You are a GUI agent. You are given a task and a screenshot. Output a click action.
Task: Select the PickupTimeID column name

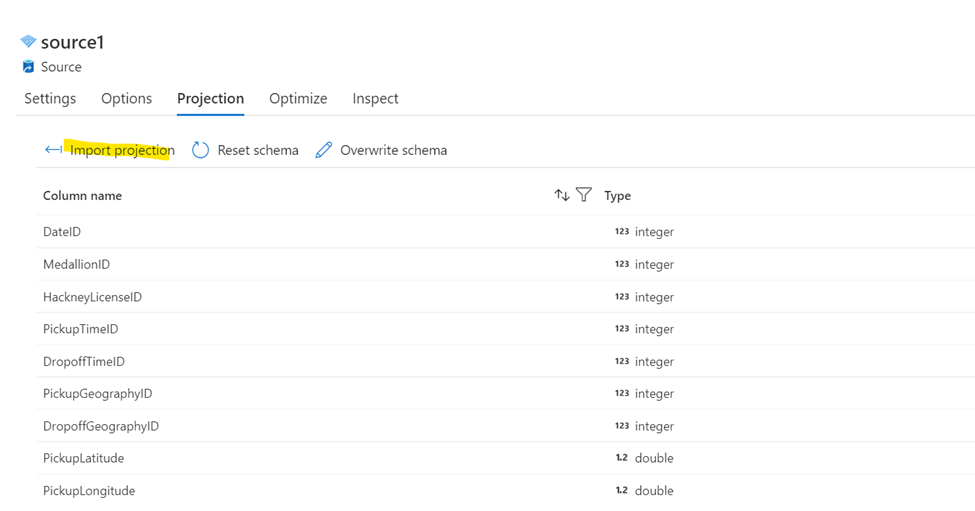tap(80, 329)
